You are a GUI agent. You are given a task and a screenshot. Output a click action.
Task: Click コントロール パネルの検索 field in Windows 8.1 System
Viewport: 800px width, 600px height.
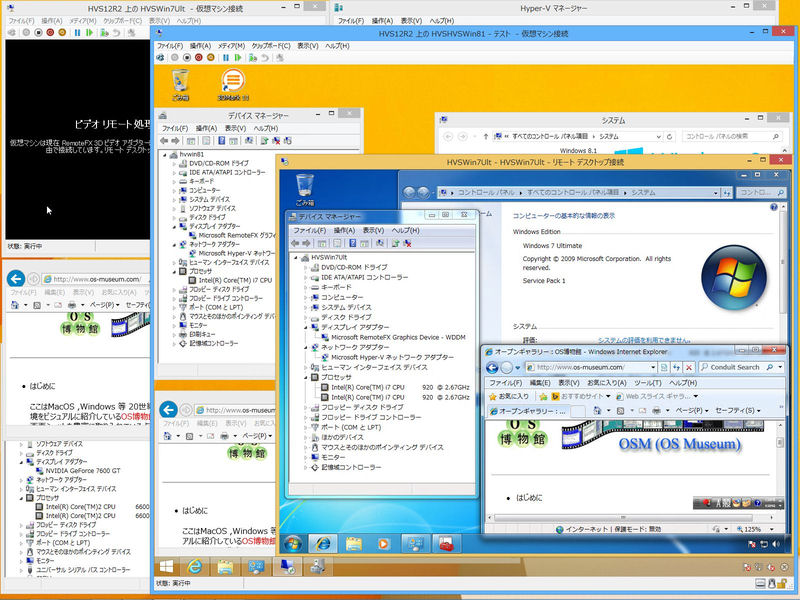coord(732,136)
